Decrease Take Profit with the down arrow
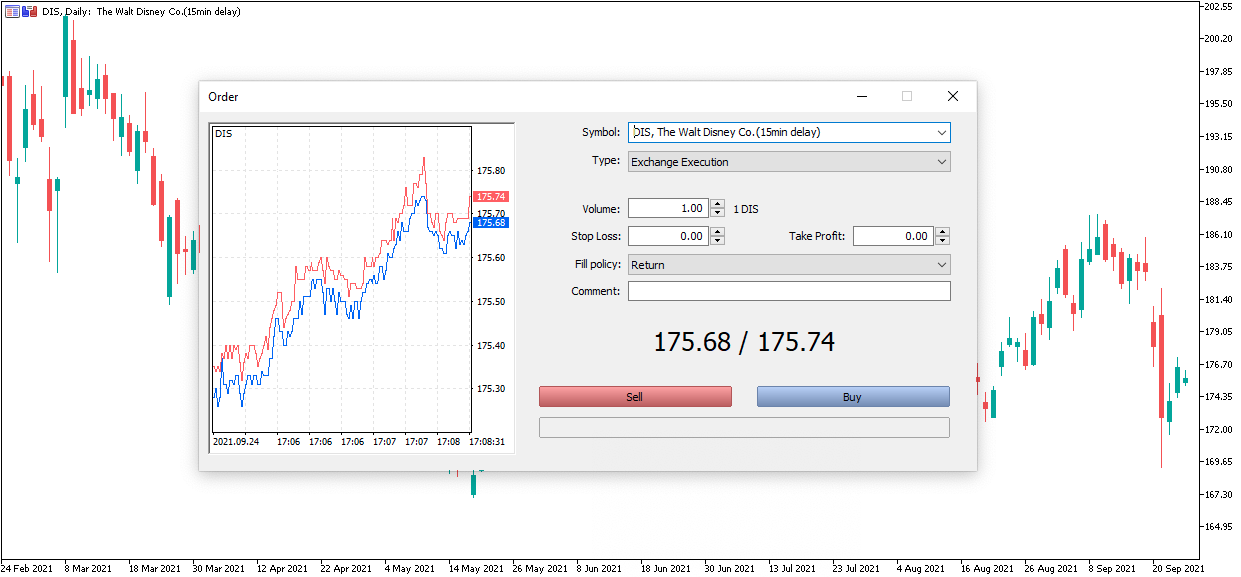The width and height of the screenshot is (1241, 577). coord(943,241)
